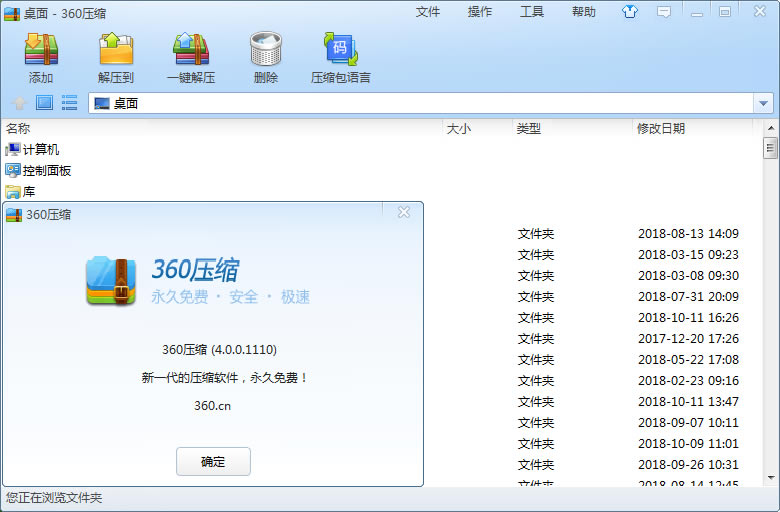Click the 删除 (Delete) trash icon
The image size is (780, 512).
tap(266, 57)
